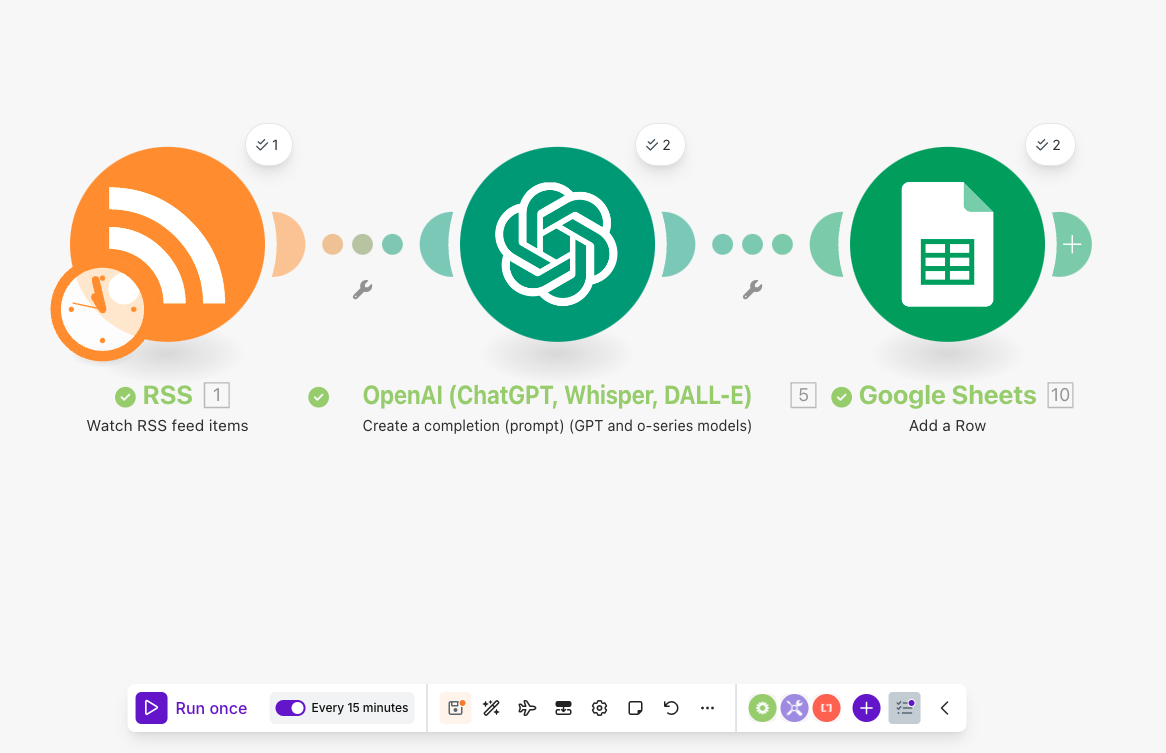Image resolution: width=1166 pixels, height=753 pixels.
Task: Open filter wrench between RSS and OpenAI
Action: (362, 289)
